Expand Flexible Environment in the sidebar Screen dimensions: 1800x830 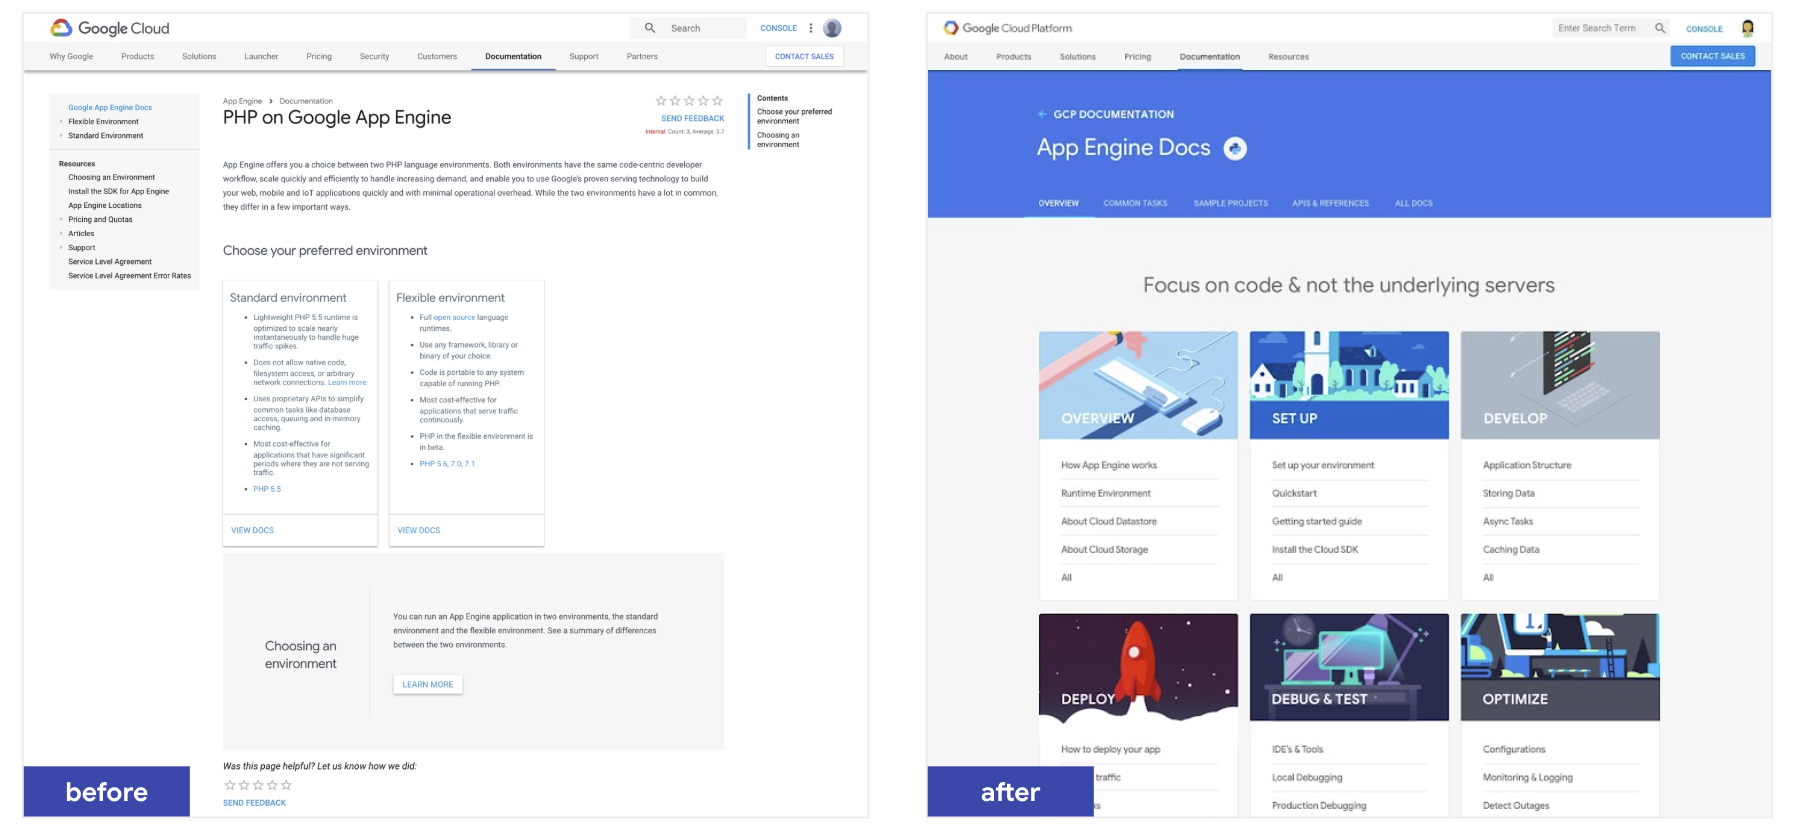click(x=61, y=122)
